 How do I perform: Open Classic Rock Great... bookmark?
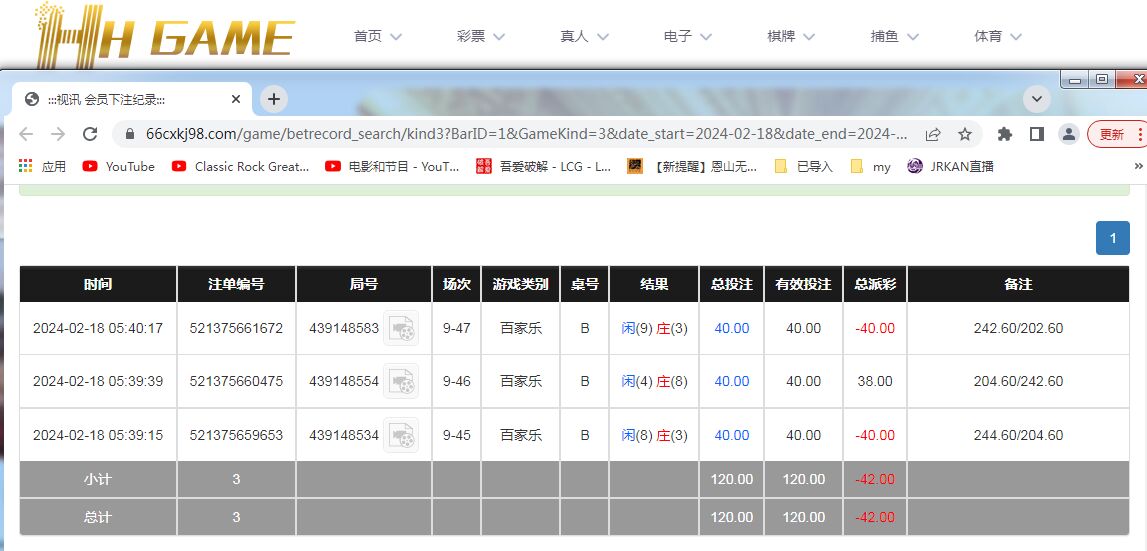click(x=241, y=166)
